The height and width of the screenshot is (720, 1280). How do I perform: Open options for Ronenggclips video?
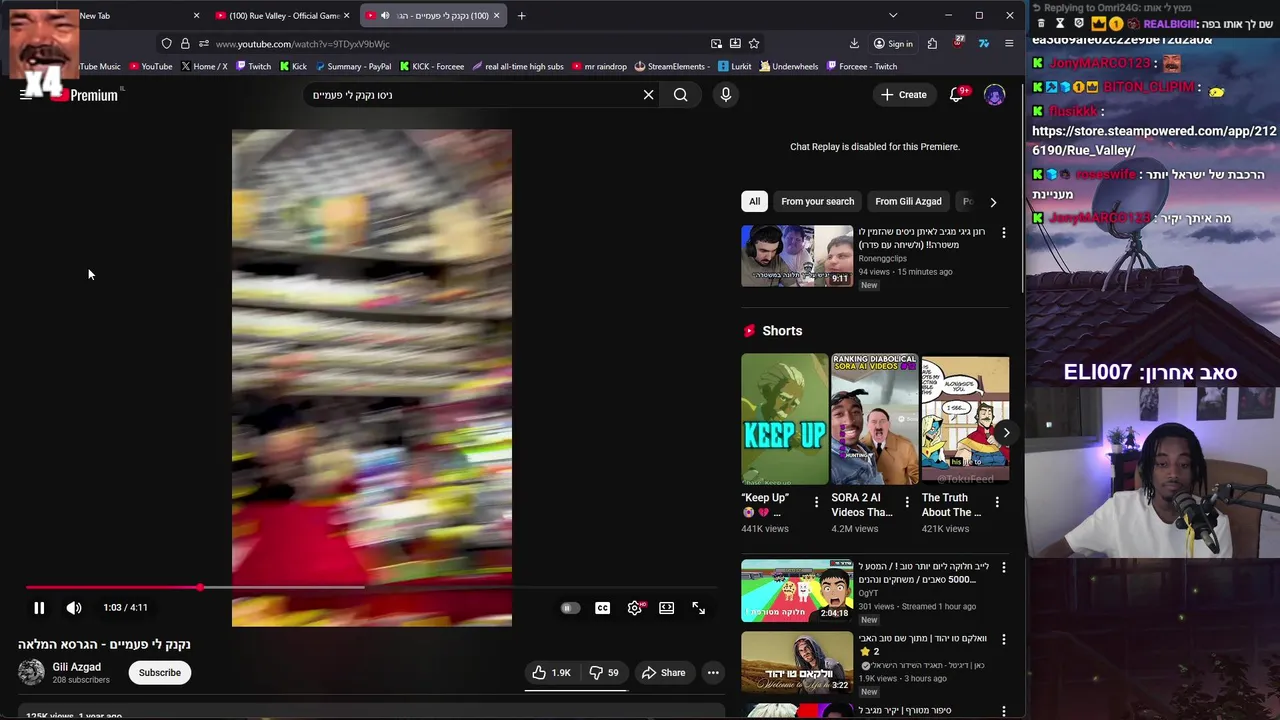[1004, 233]
